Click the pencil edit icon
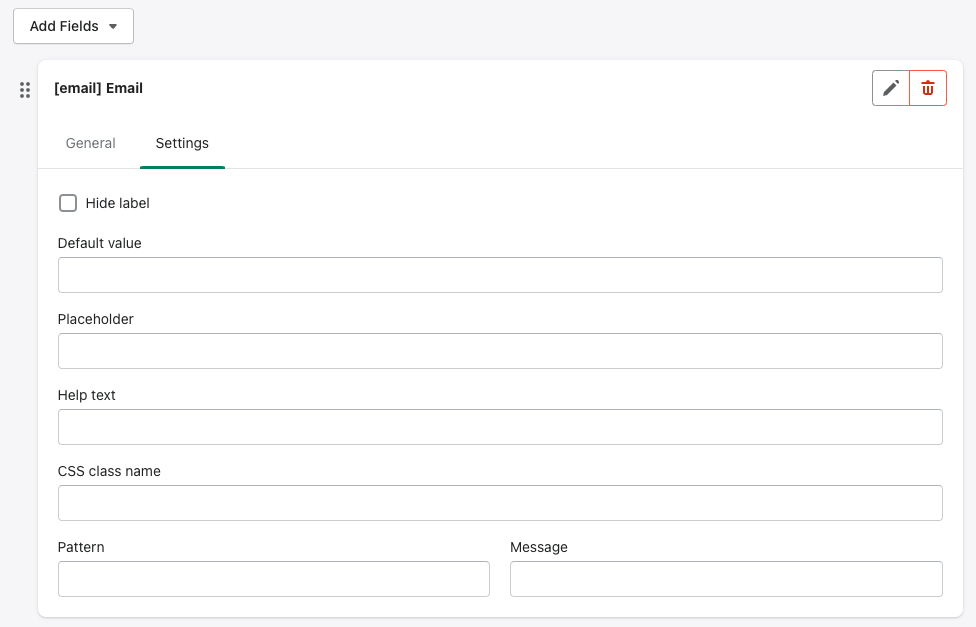 point(891,88)
